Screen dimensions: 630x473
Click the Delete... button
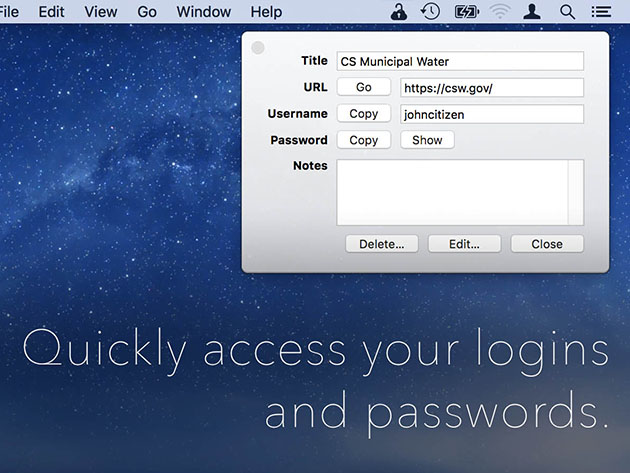(382, 244)
